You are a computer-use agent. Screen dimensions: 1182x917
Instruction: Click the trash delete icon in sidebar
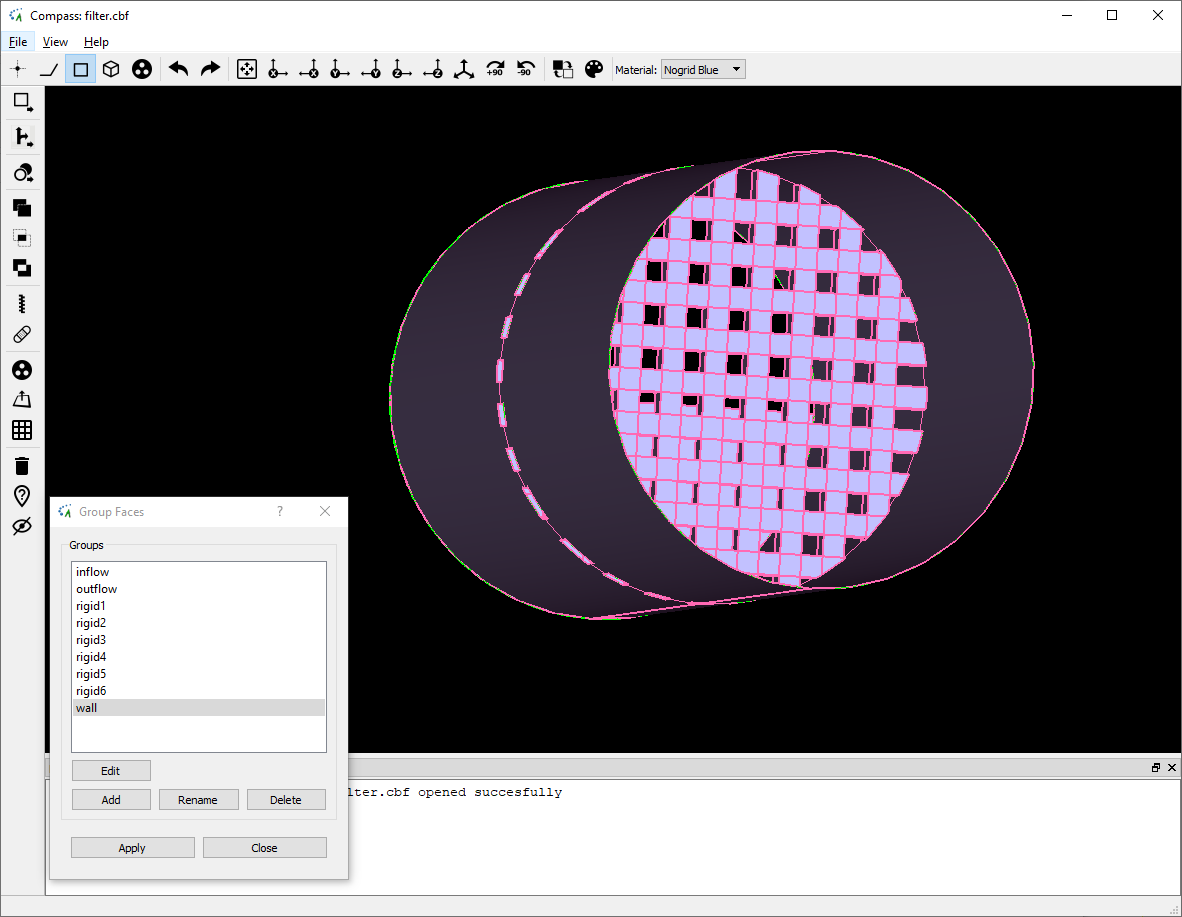click(23, 466)
